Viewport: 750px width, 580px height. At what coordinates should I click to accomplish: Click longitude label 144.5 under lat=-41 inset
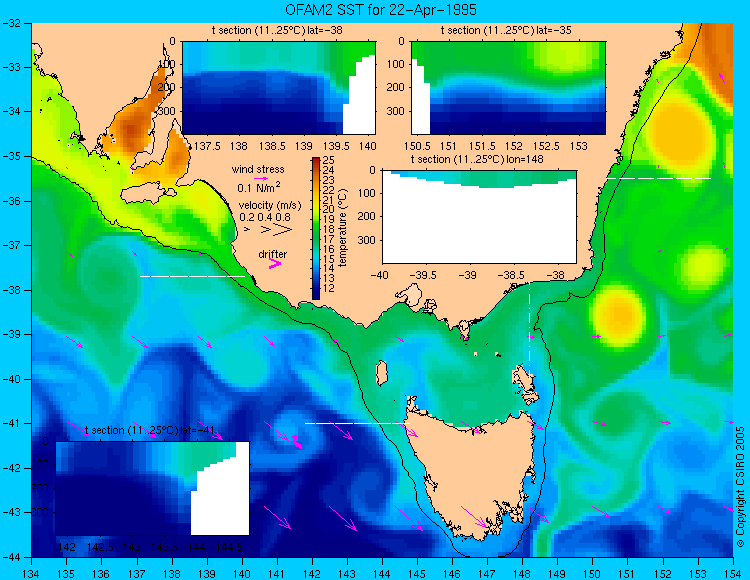[230, 547]
